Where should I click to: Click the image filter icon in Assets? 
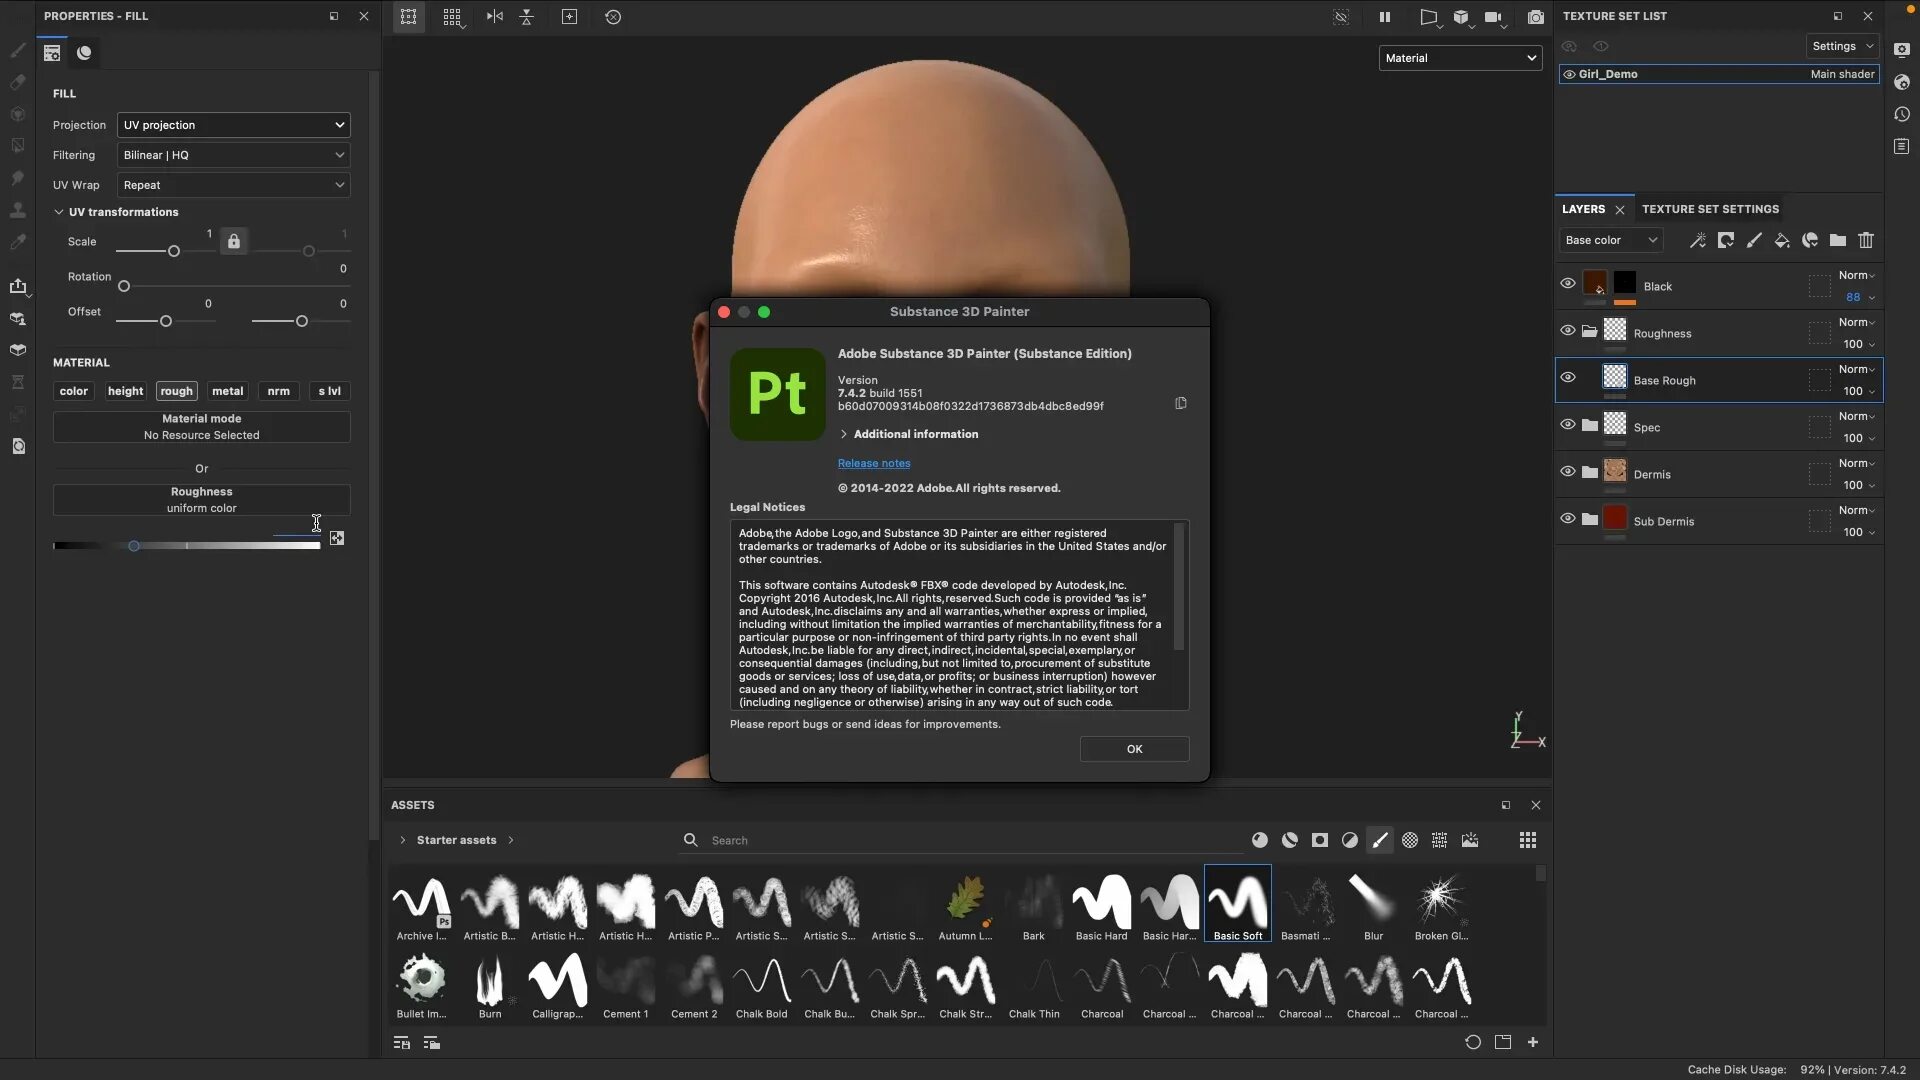1470,840
